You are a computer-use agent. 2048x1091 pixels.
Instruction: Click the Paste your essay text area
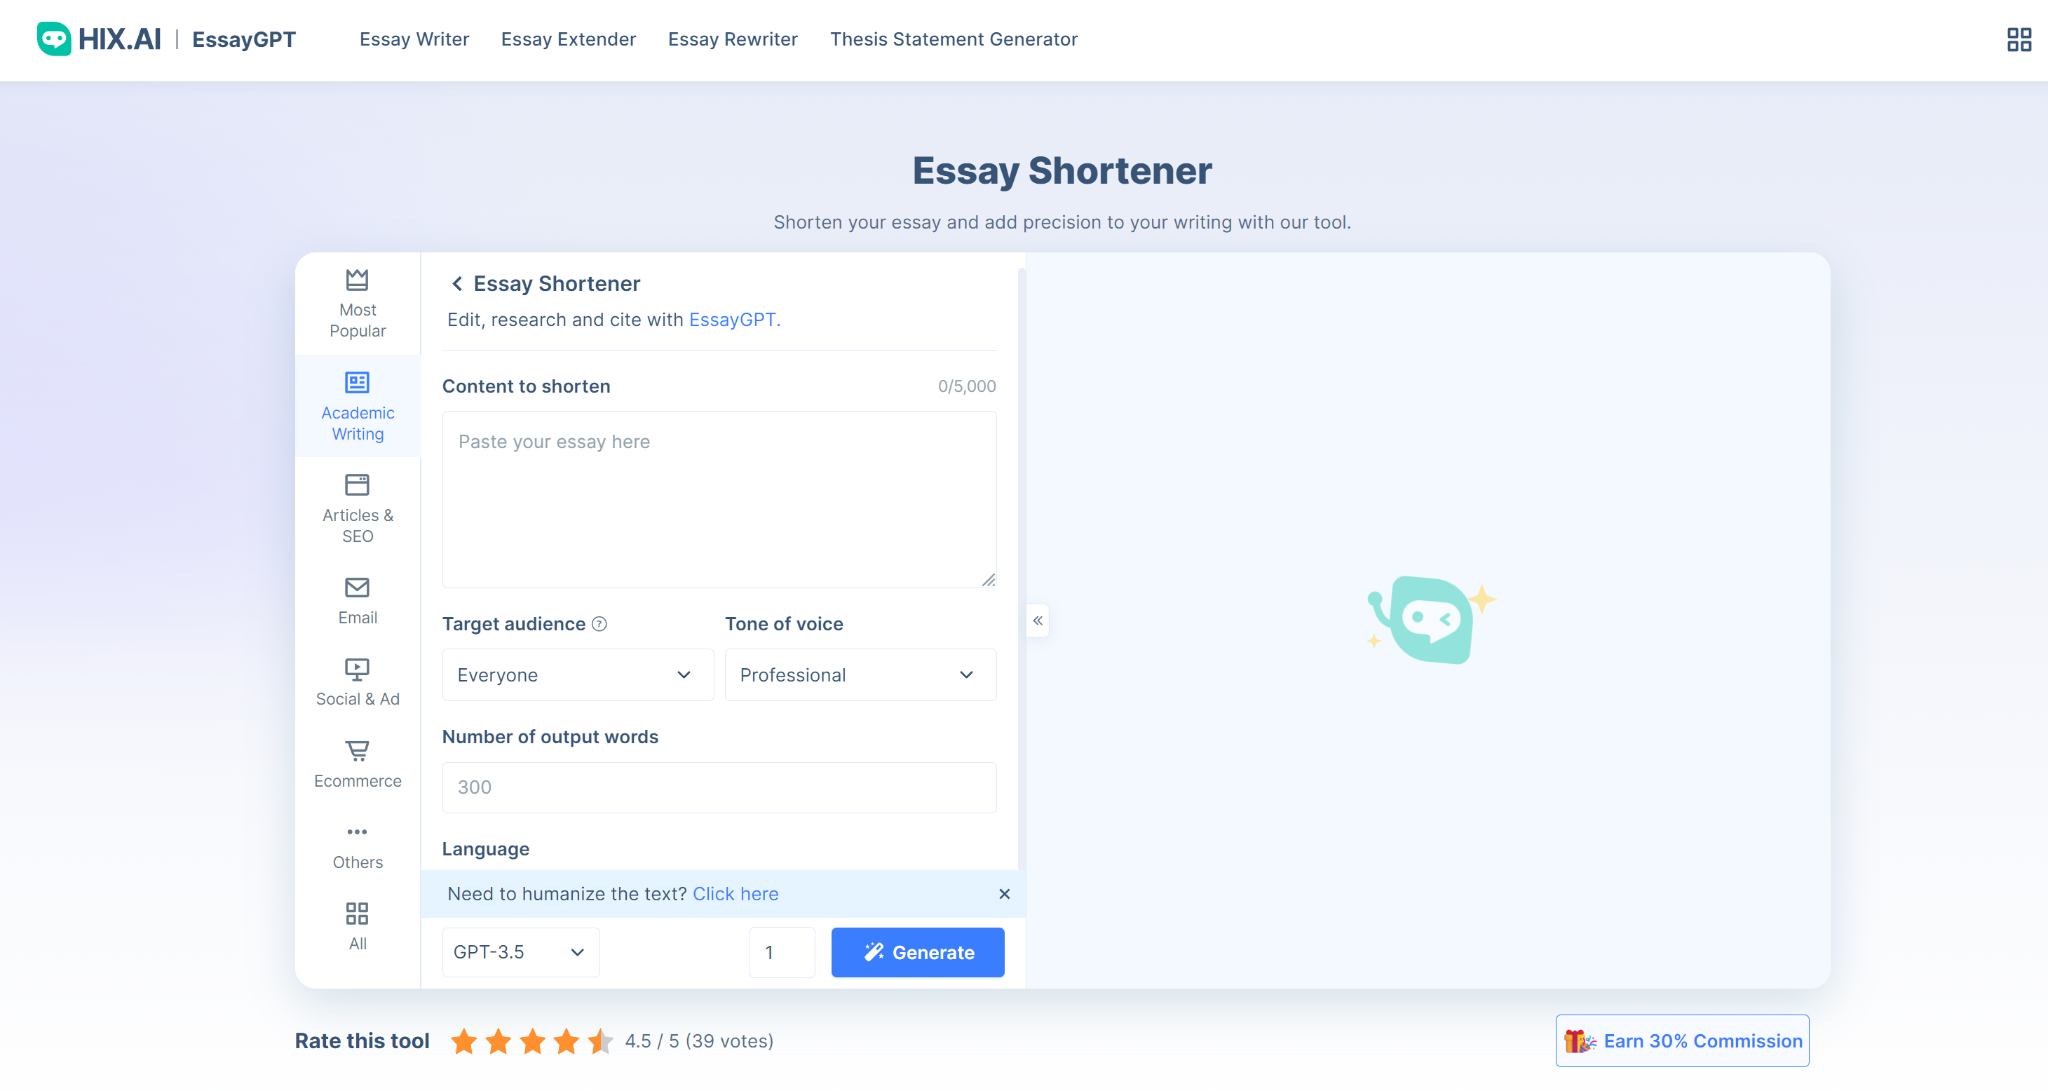[x=719, y=500]
